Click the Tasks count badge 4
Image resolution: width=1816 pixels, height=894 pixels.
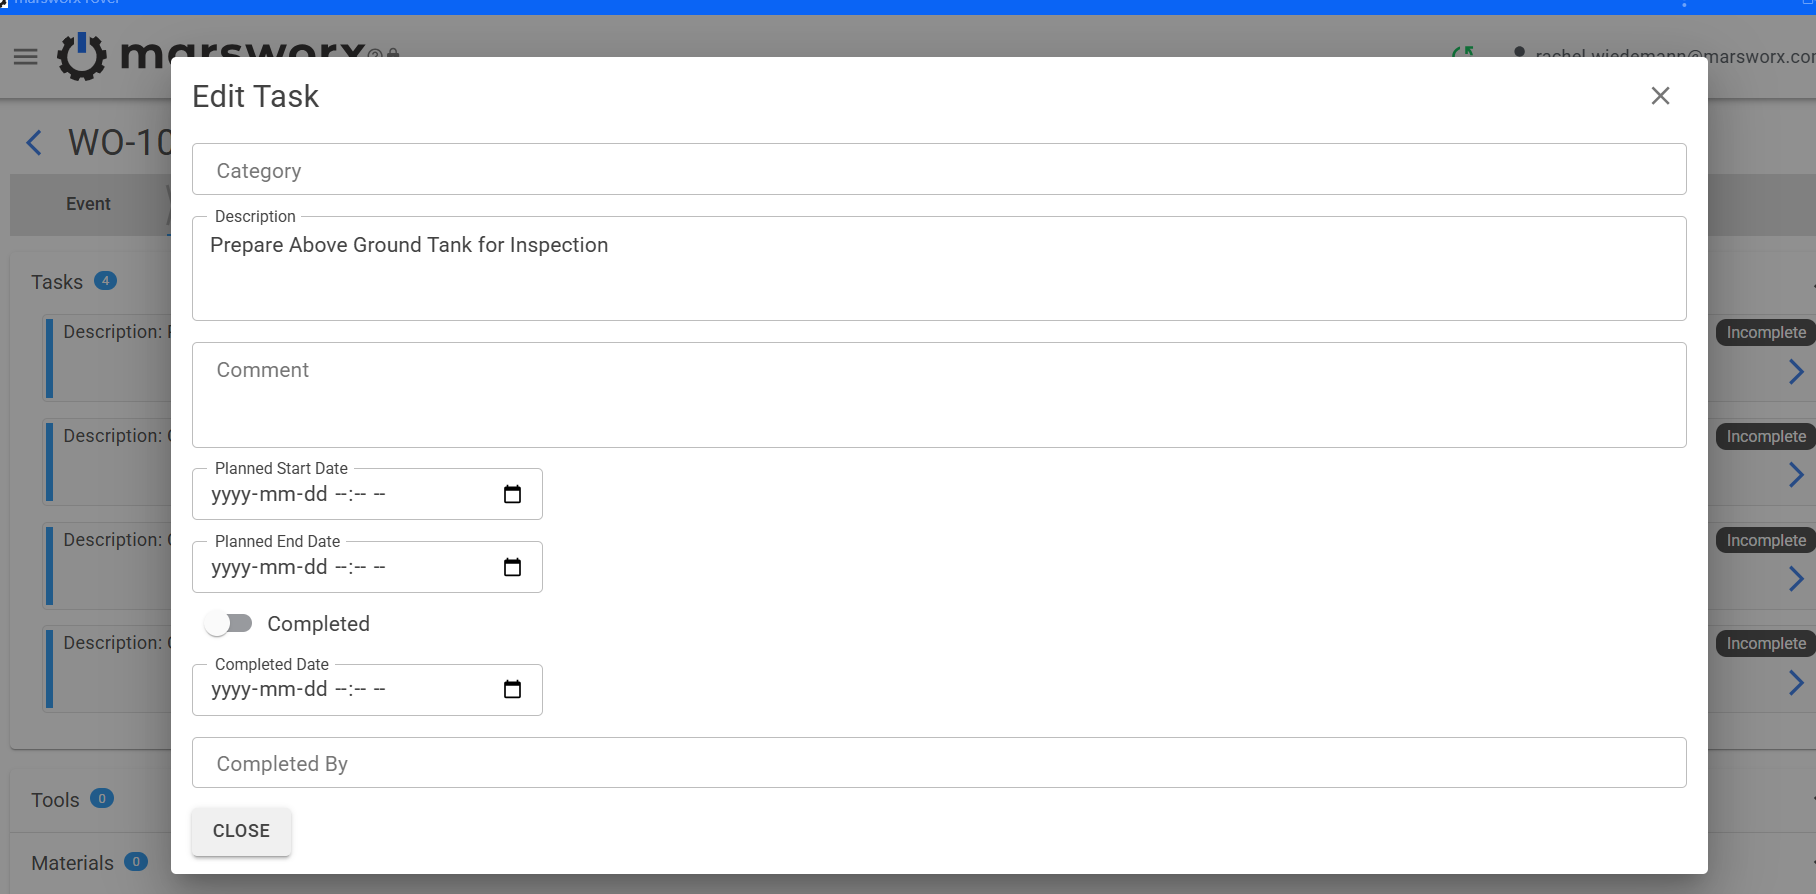click(x=105, y=281)
